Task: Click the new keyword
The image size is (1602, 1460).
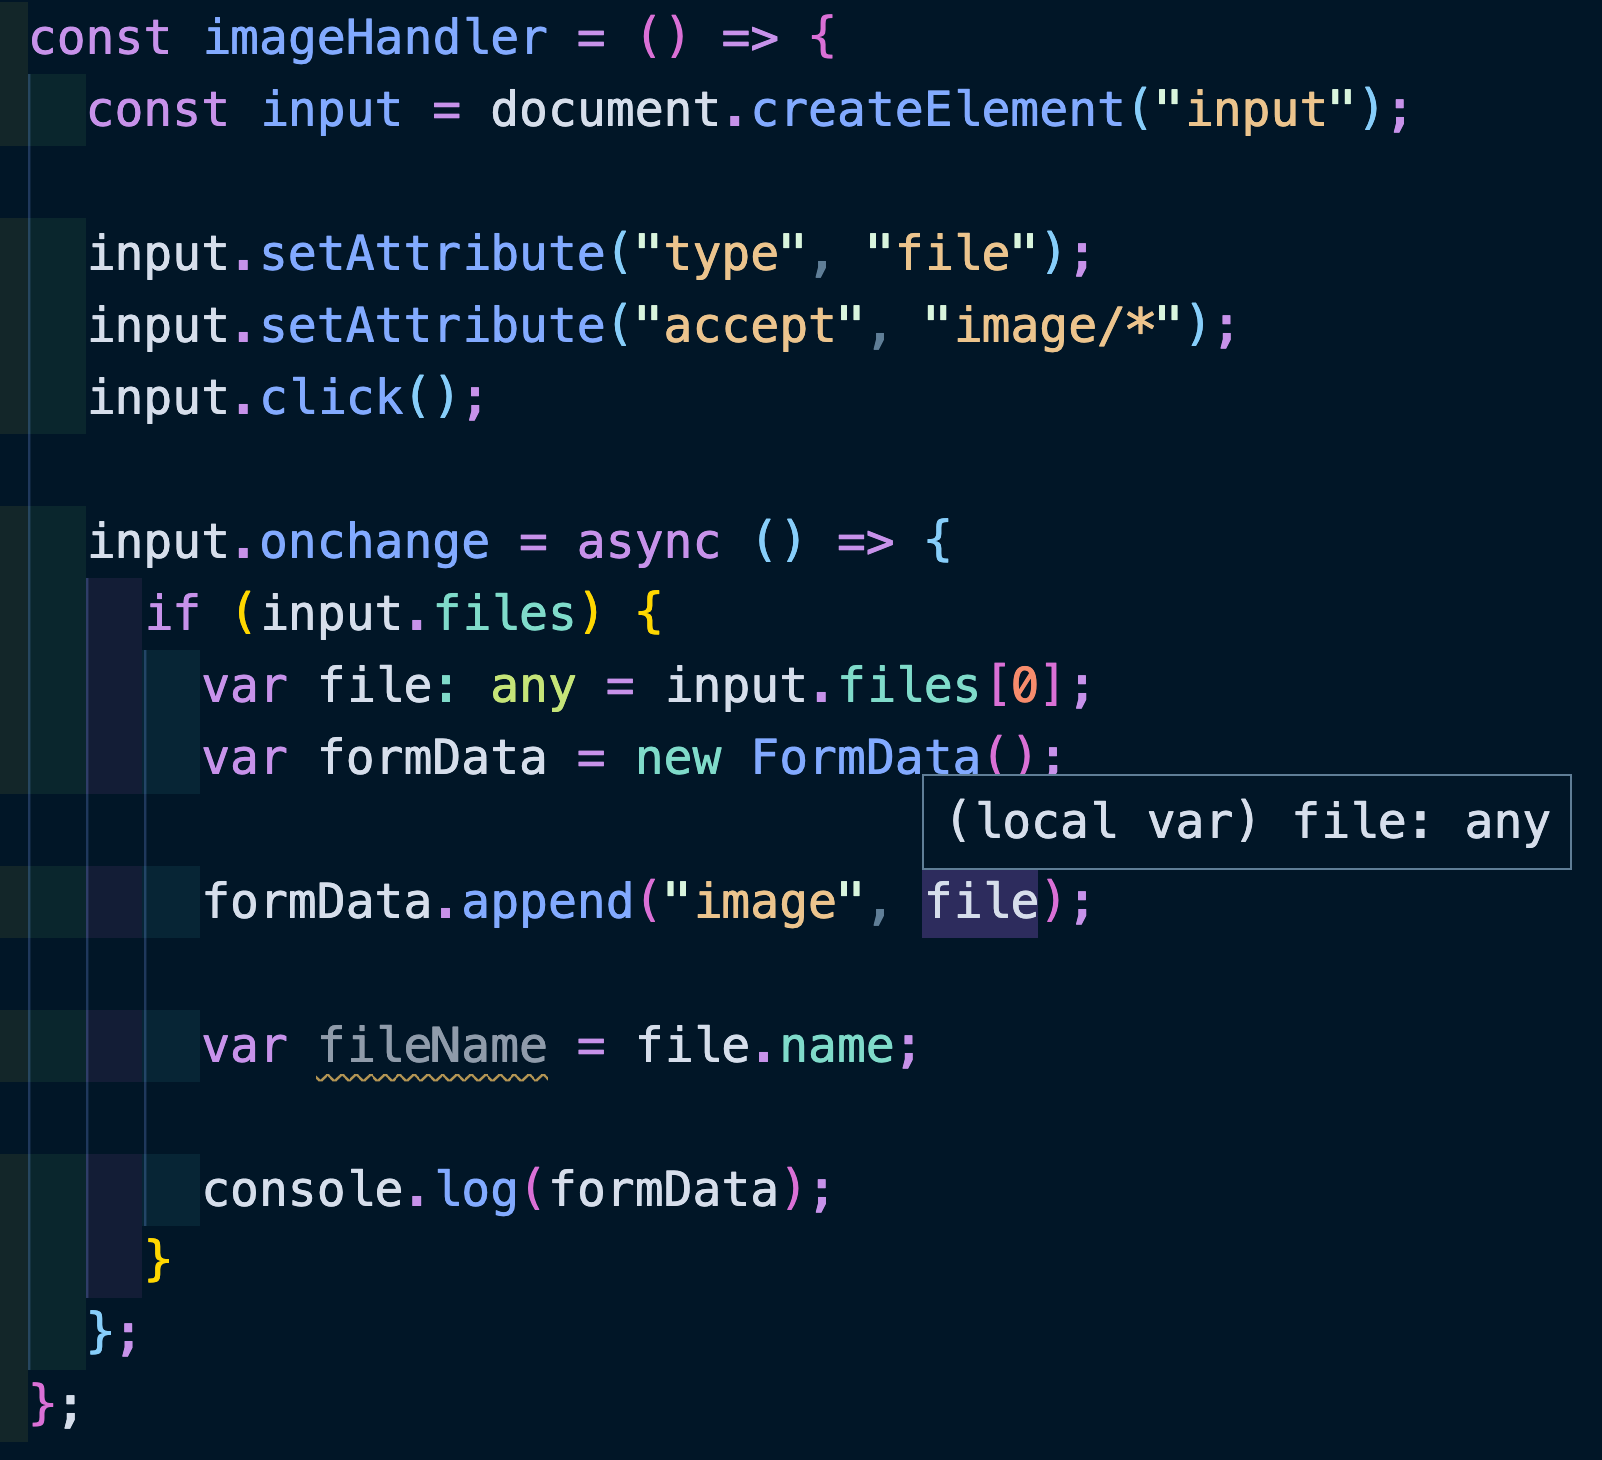Action: (678, 758)
